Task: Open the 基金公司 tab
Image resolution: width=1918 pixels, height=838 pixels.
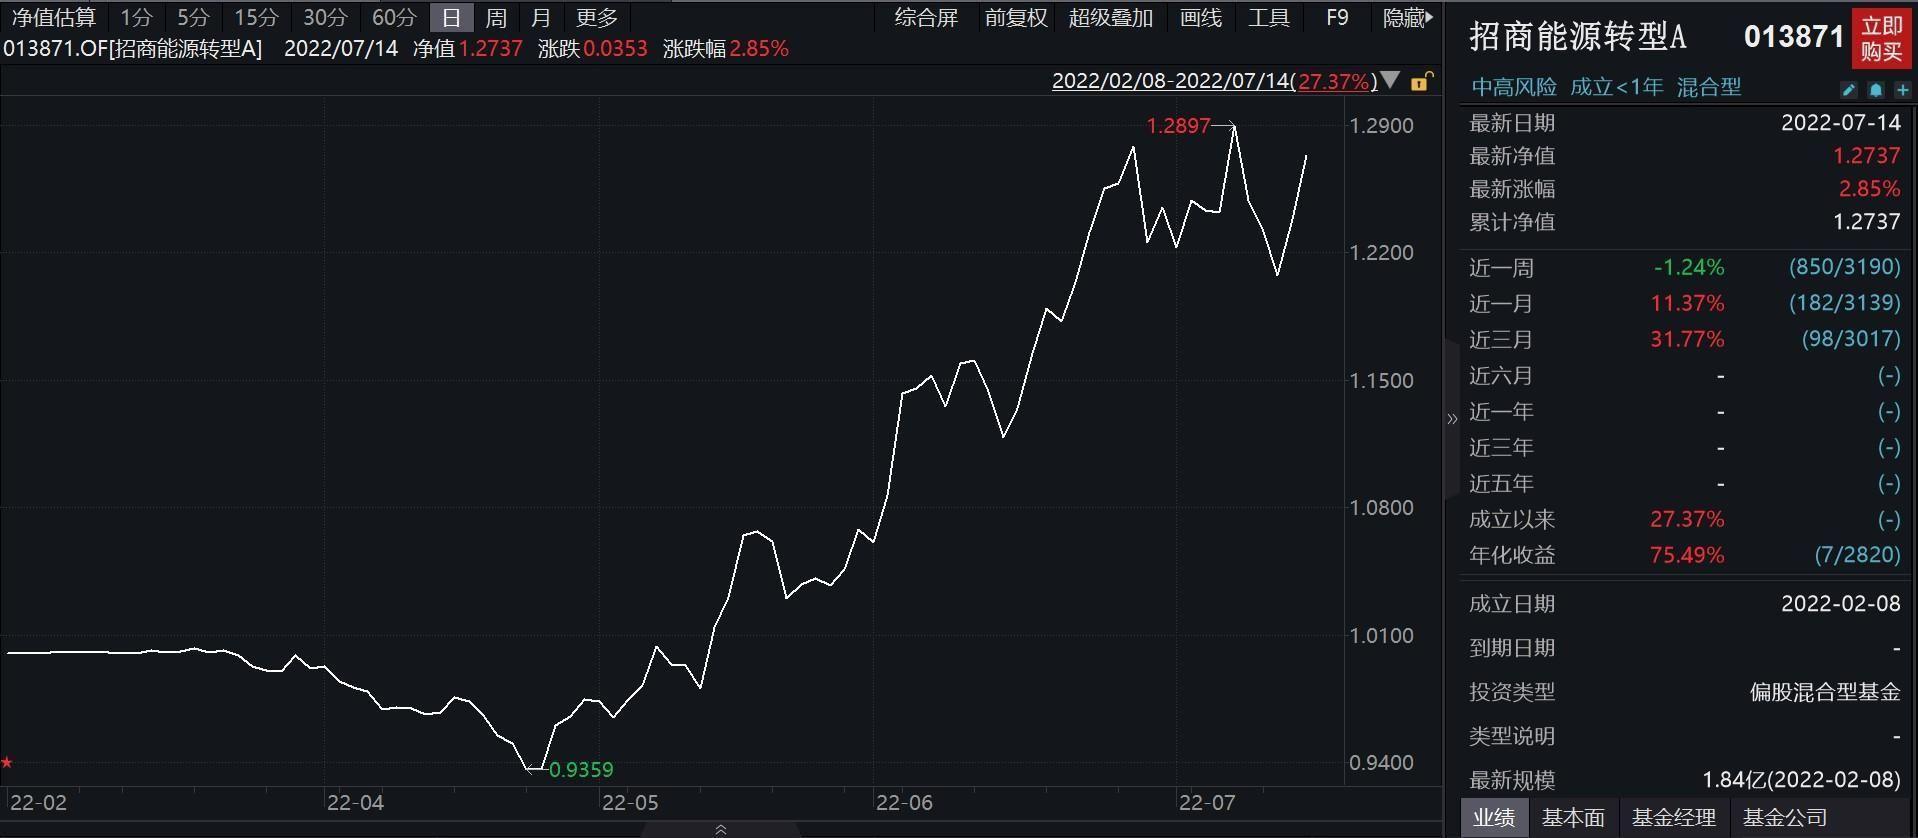Action: [x=1785, y=818]
